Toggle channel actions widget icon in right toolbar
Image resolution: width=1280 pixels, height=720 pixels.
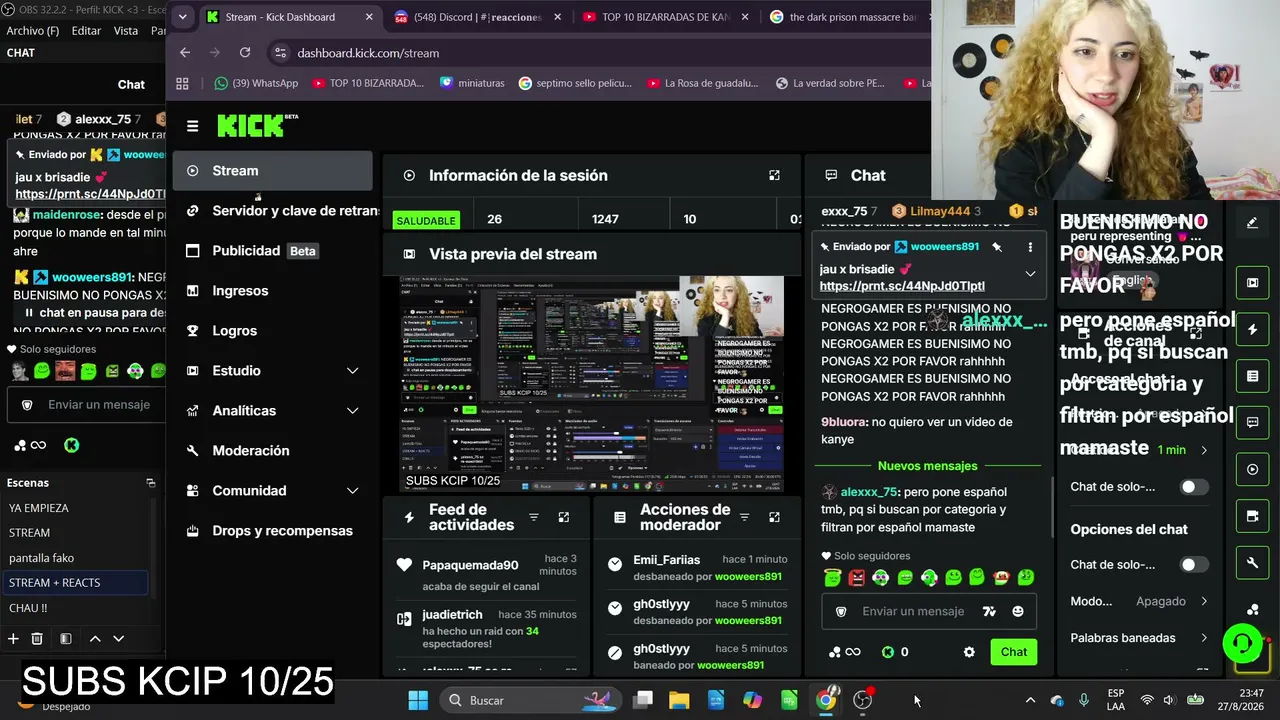(1252, 516)
